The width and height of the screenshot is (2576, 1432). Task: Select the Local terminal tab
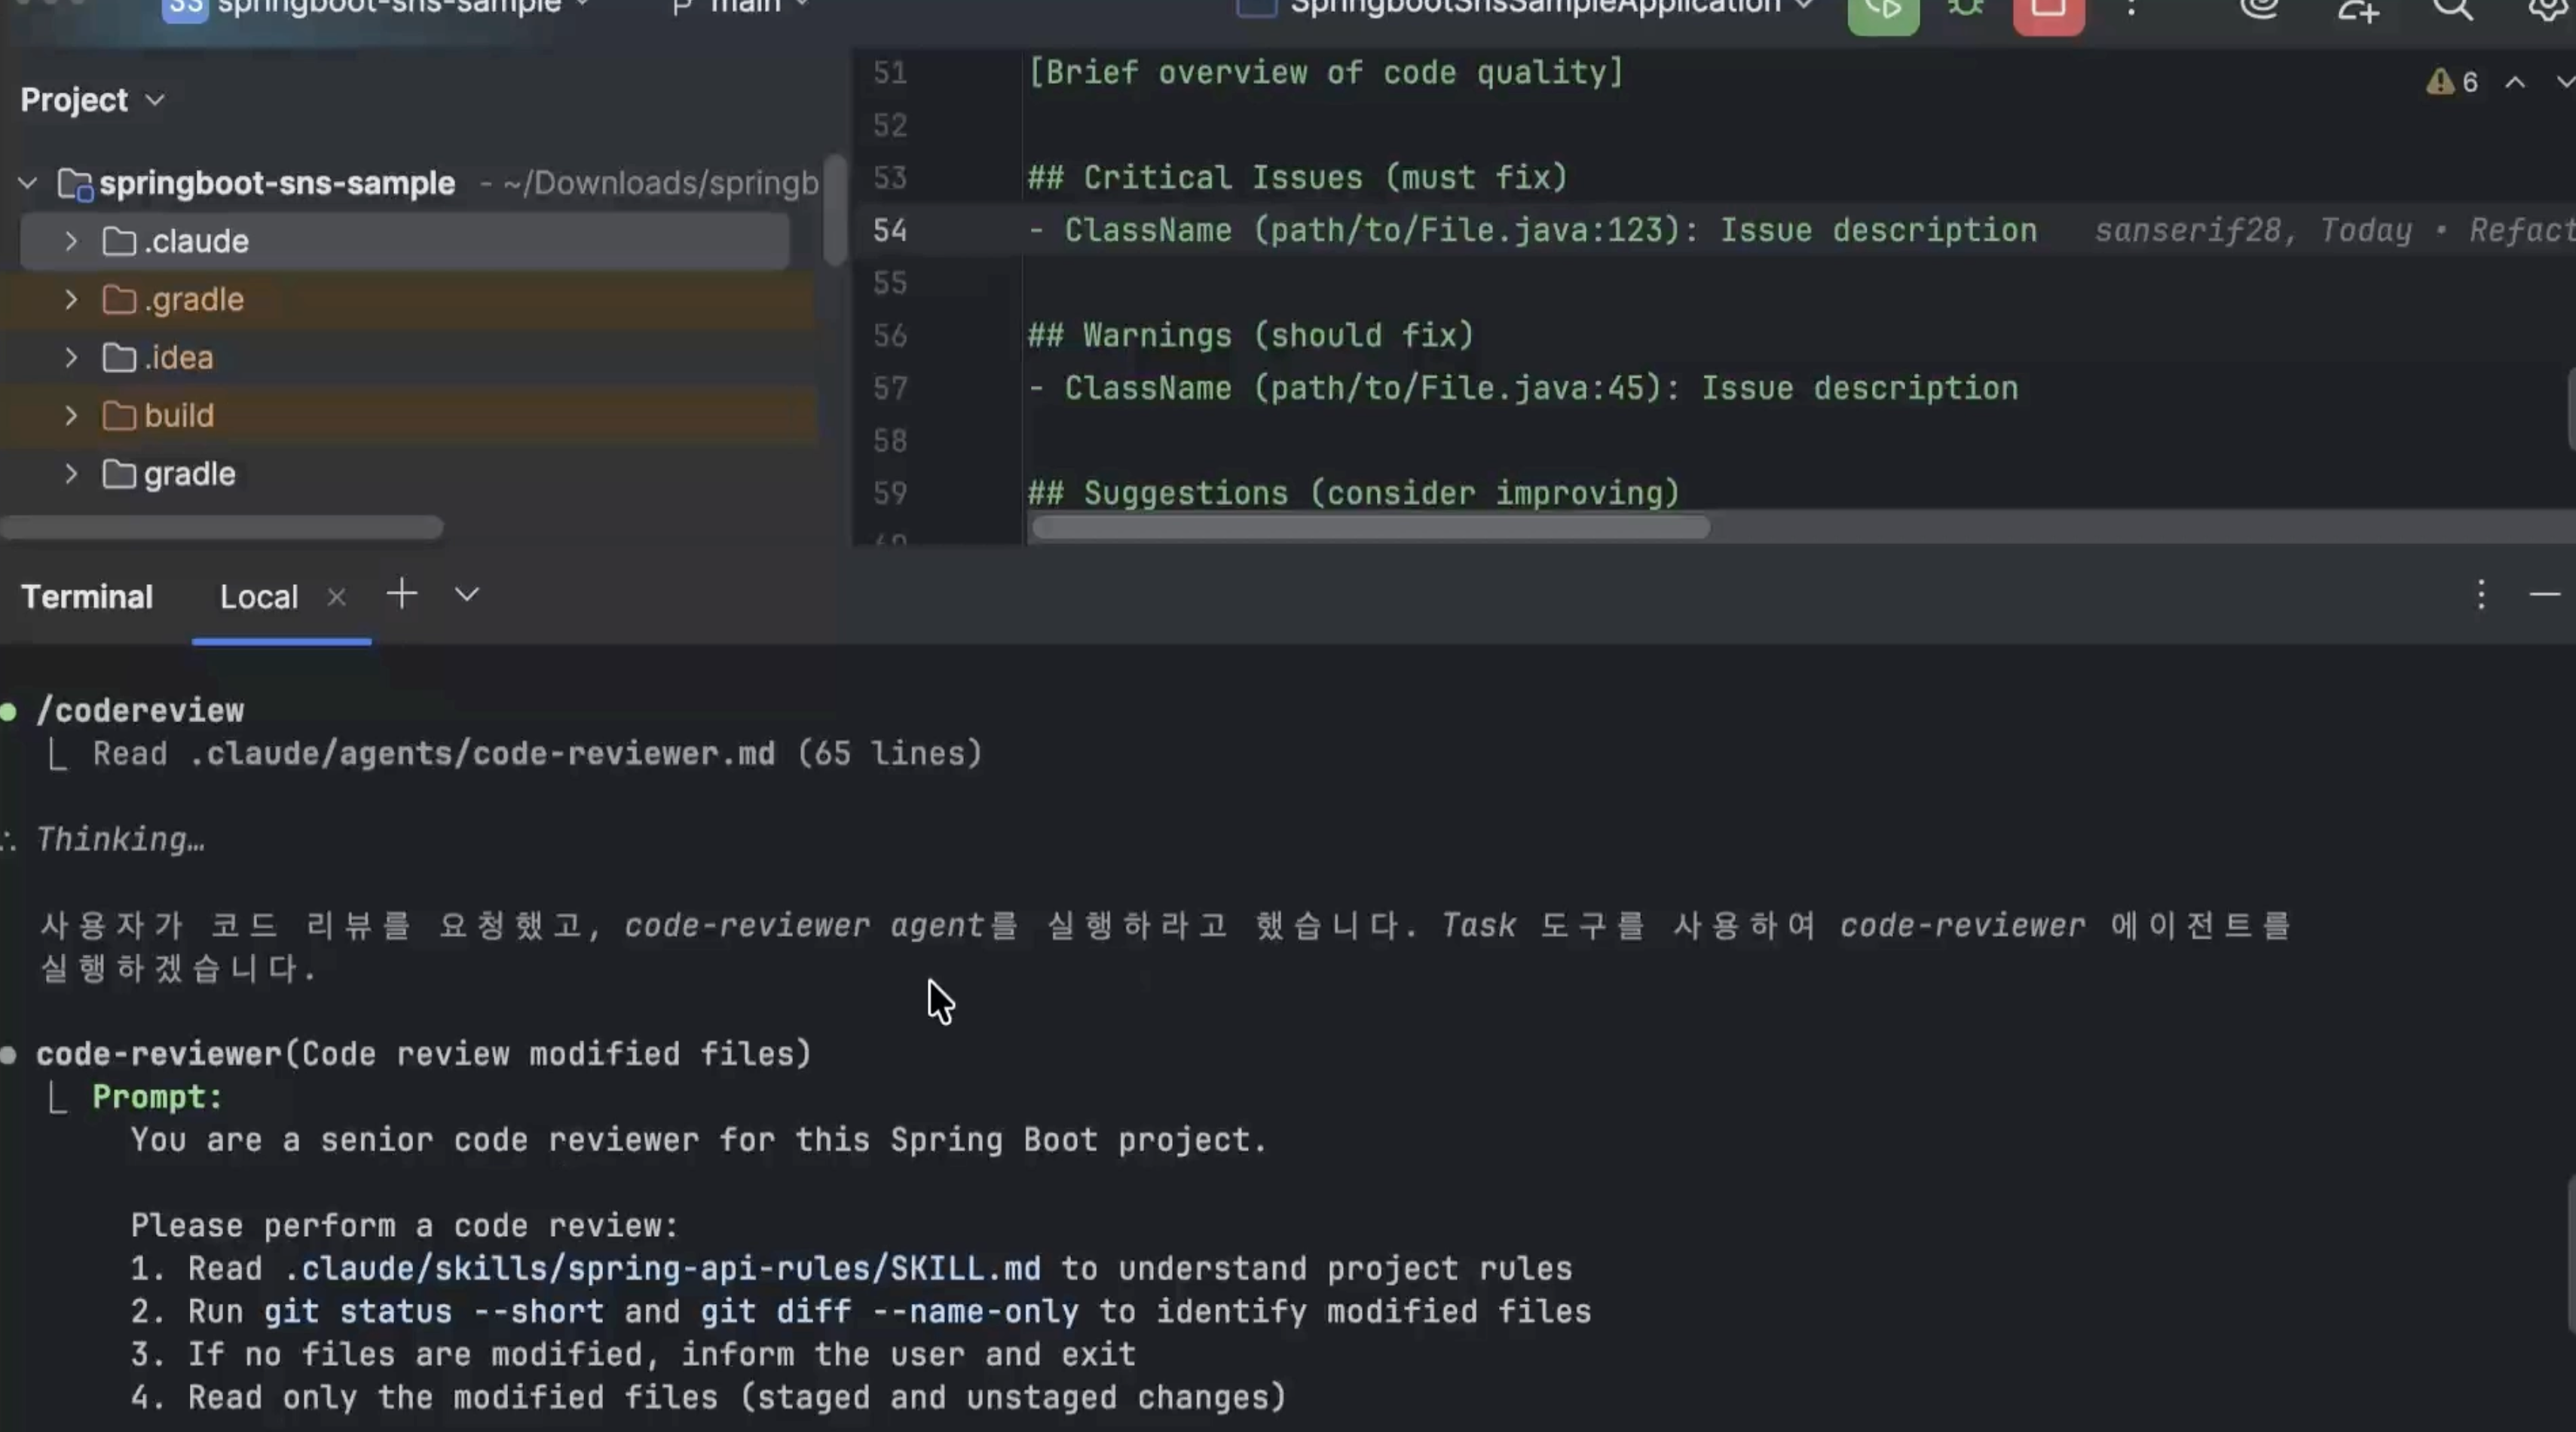click(259, 596)
